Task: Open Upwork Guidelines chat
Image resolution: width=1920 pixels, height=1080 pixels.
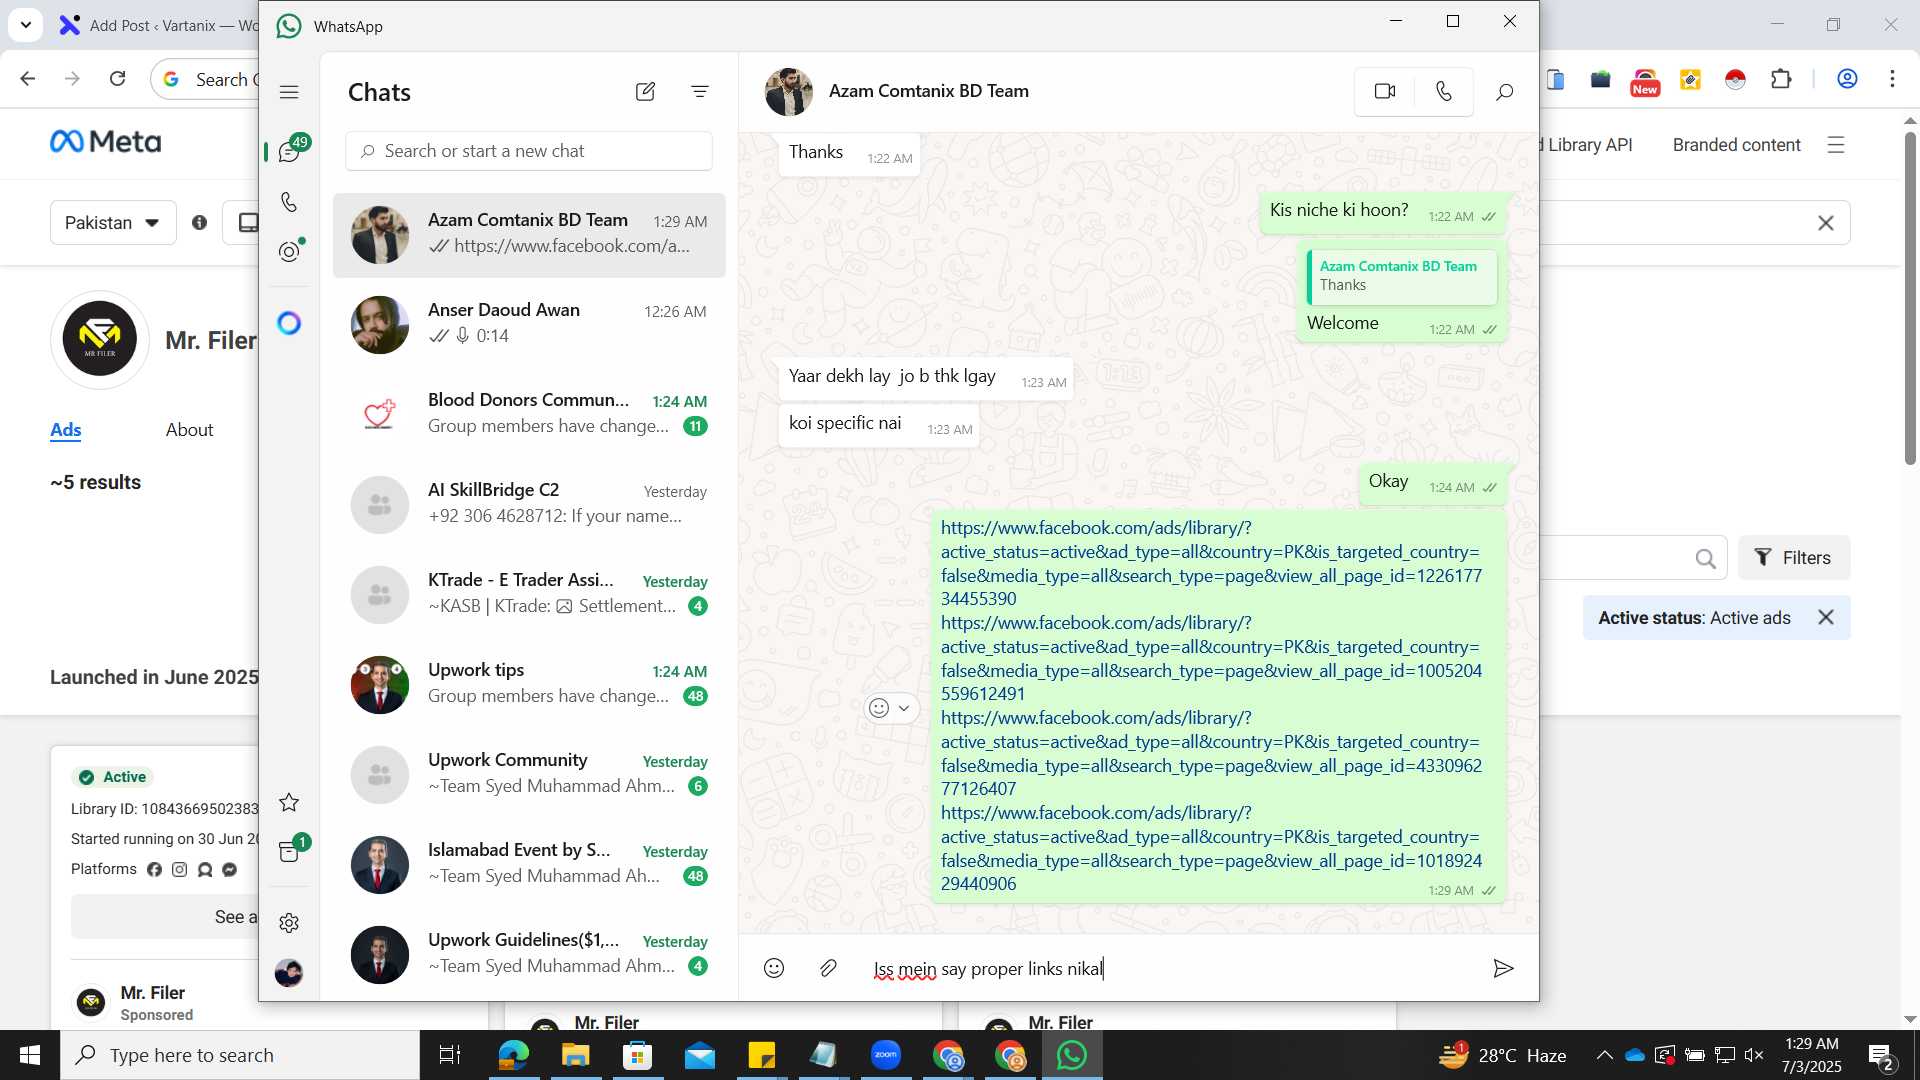Action: (x=529, y=954)
